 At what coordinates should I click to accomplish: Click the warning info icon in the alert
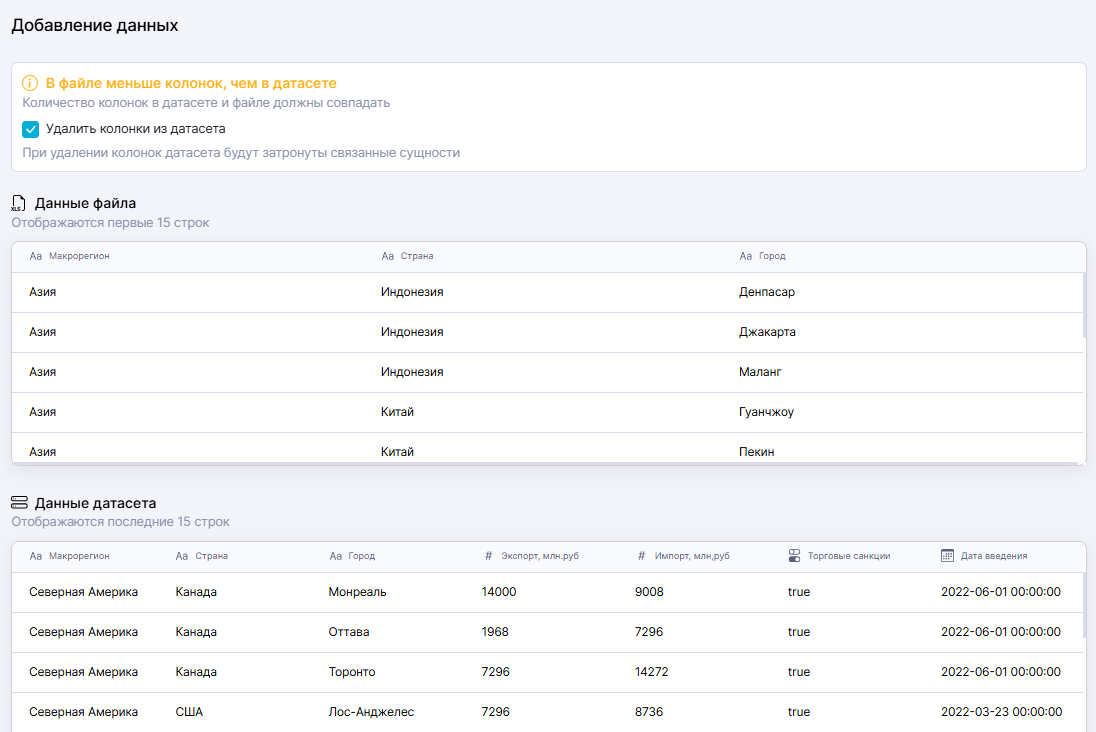tap(30, 83)
